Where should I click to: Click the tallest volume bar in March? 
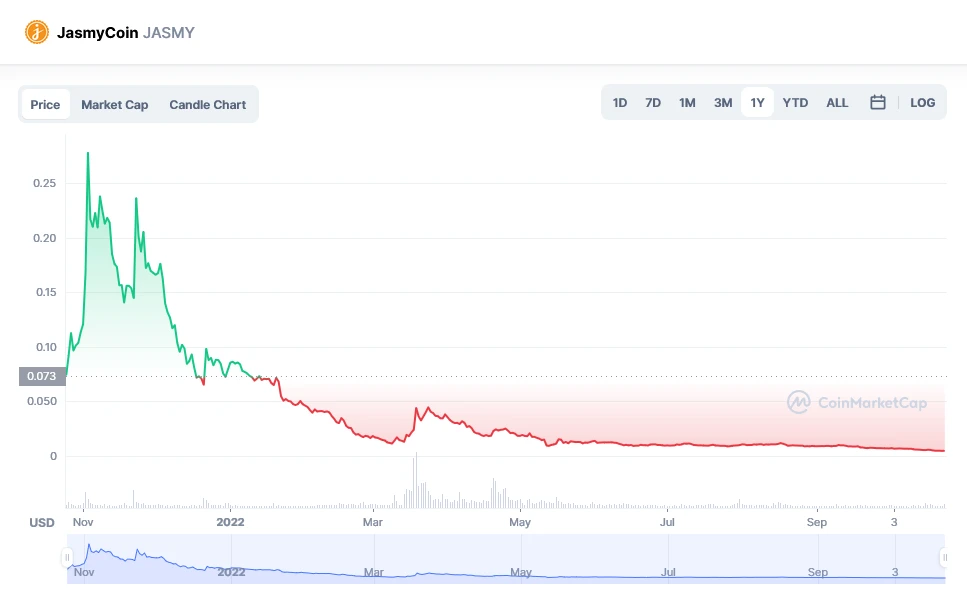point(416,480)
